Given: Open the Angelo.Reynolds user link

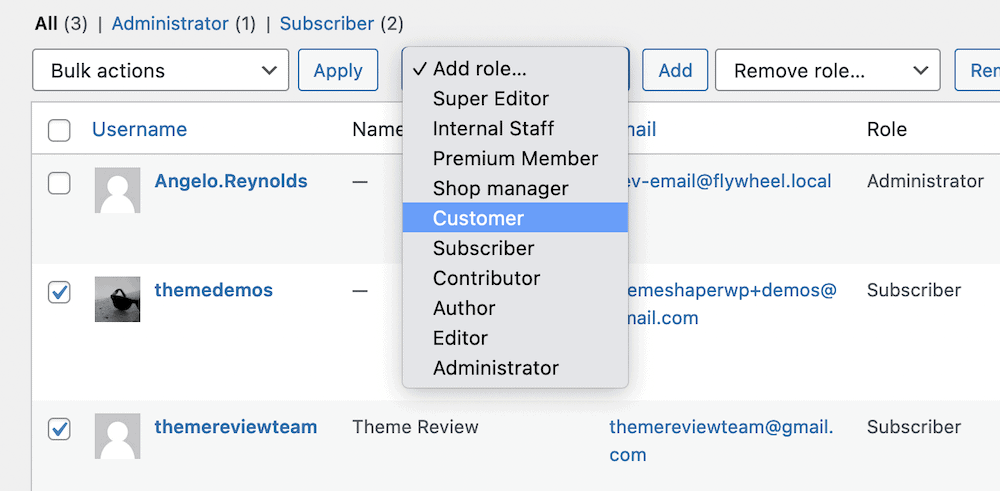Looking at the screenshot, I should tap(231, 181).
